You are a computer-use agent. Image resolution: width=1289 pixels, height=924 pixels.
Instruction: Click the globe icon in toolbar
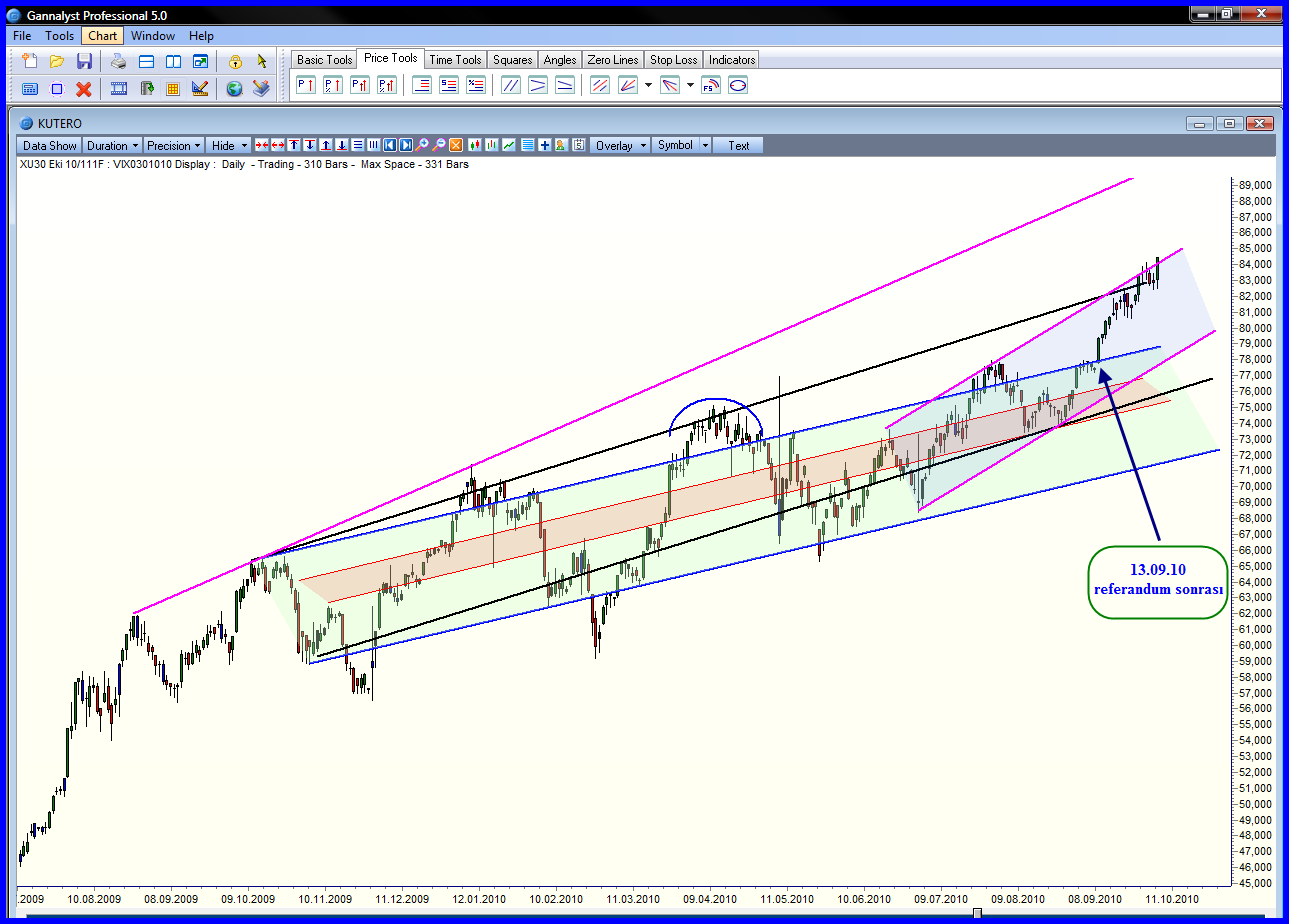234,89
